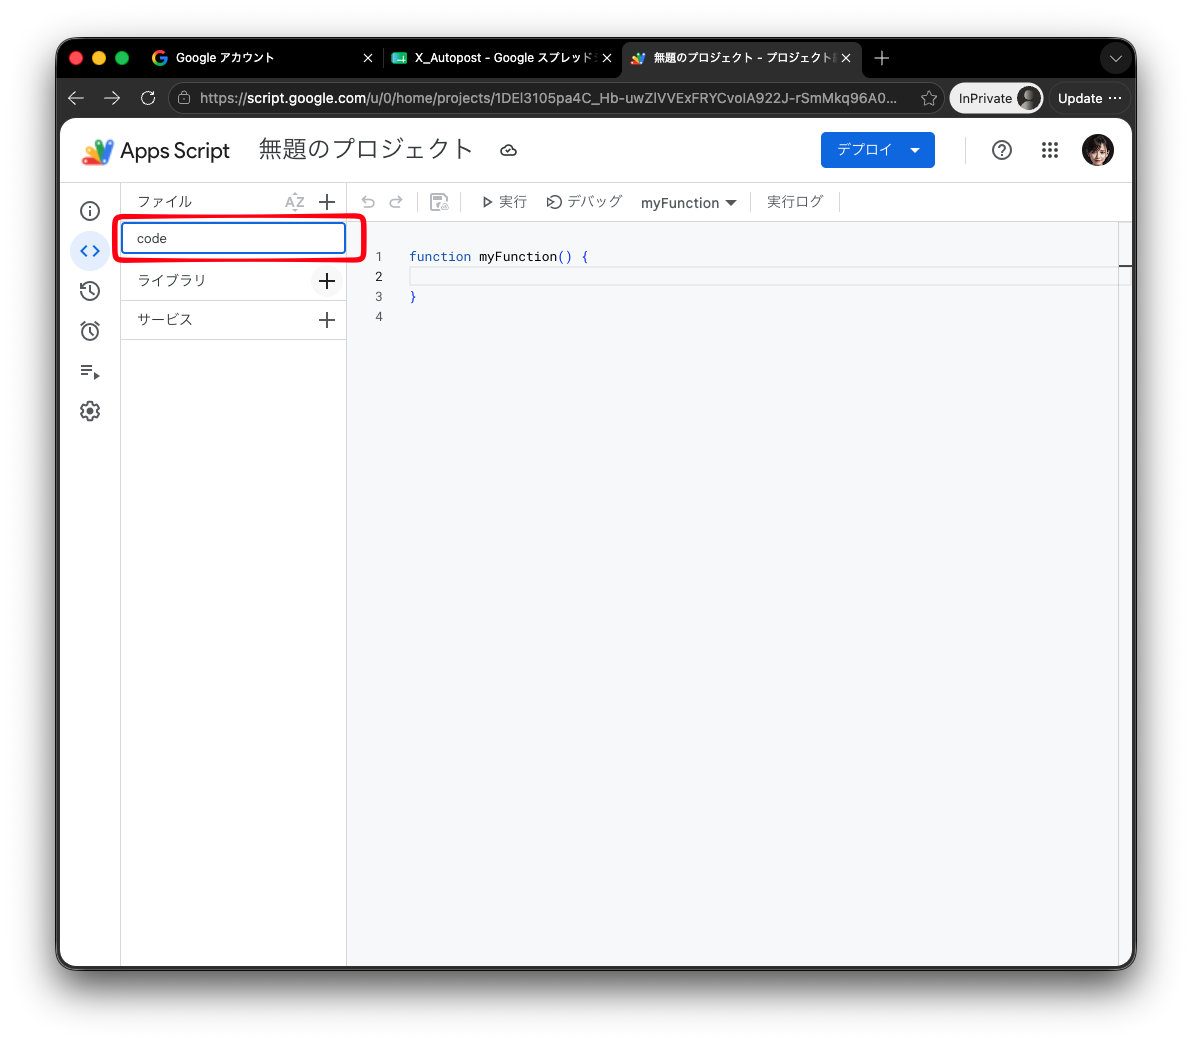Screen dimensions: 1192x1044
Task: Click the code file name field
Action: 233,238
